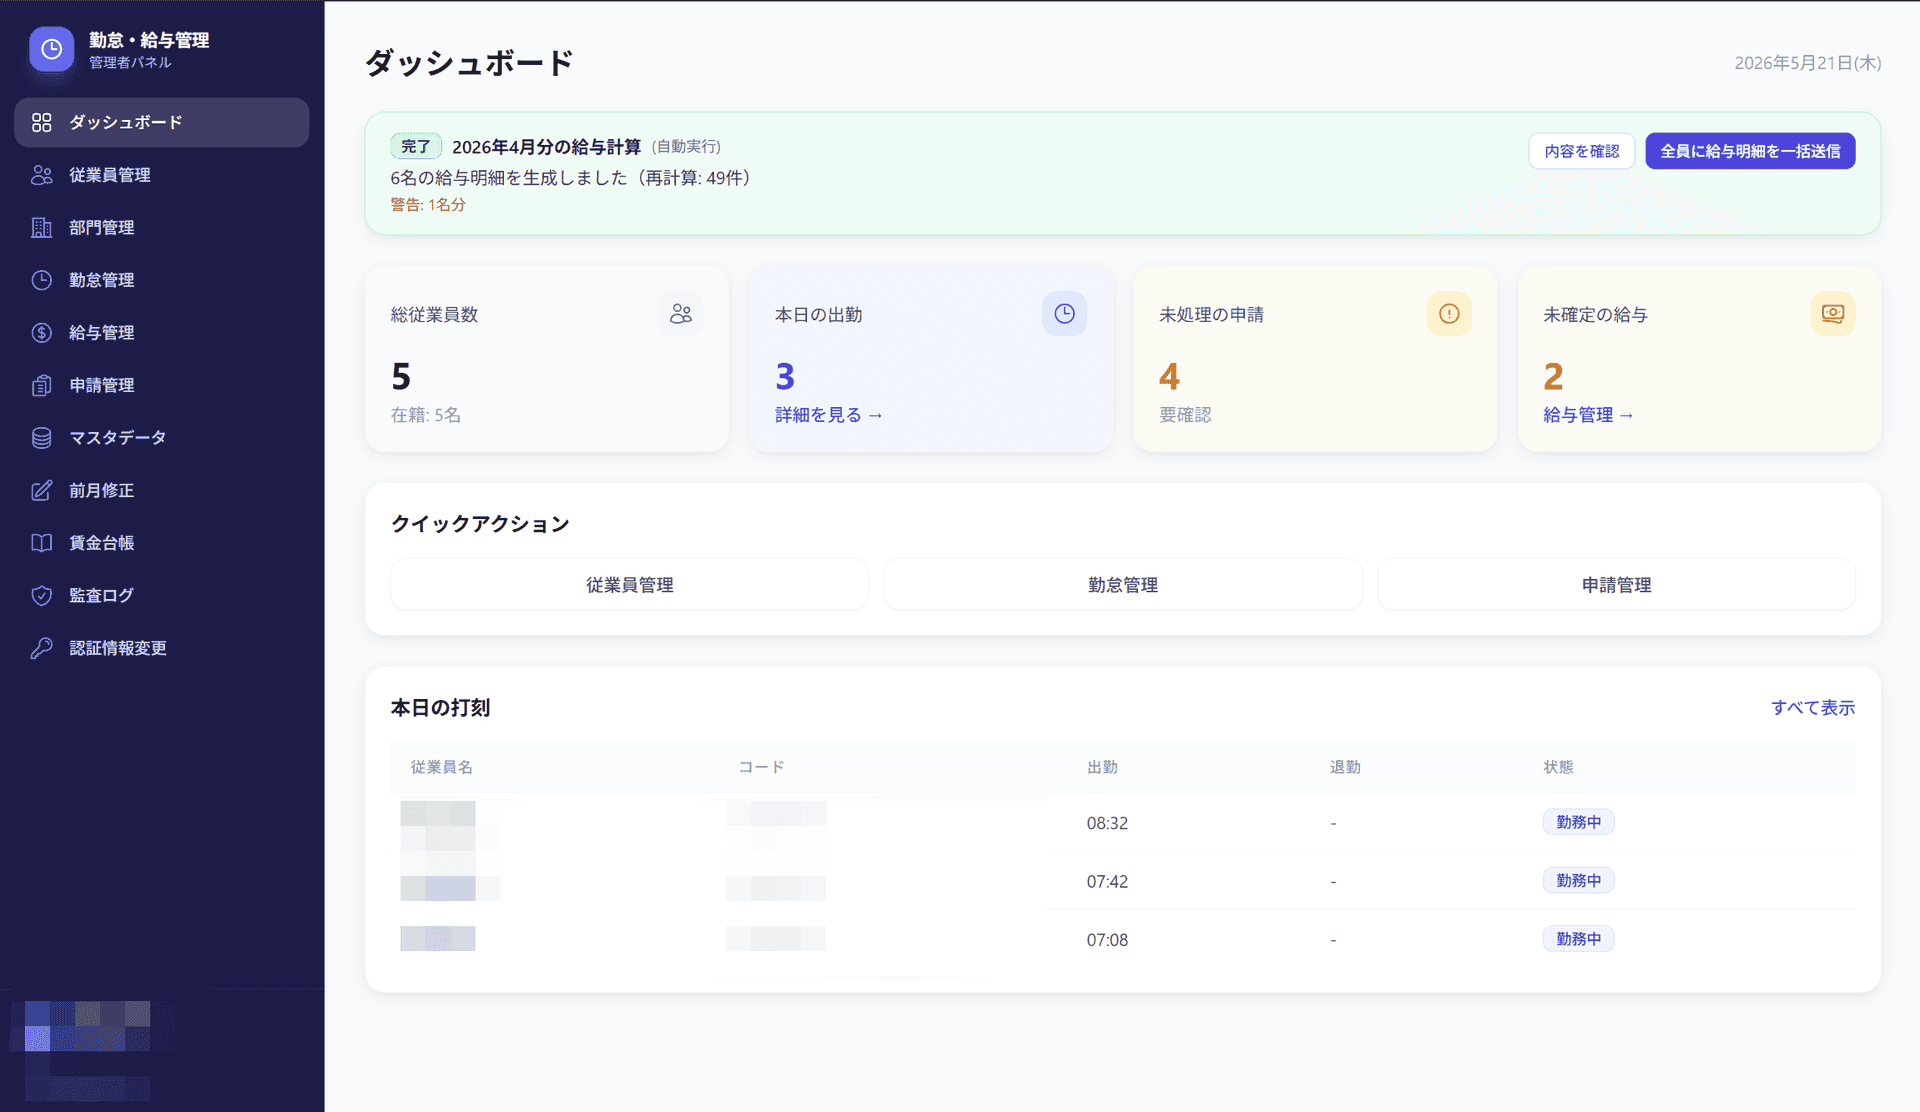Open マスタデータ in the sidebar
This screenshot has width=1920, height=1112.
click(x=162, y=438)
